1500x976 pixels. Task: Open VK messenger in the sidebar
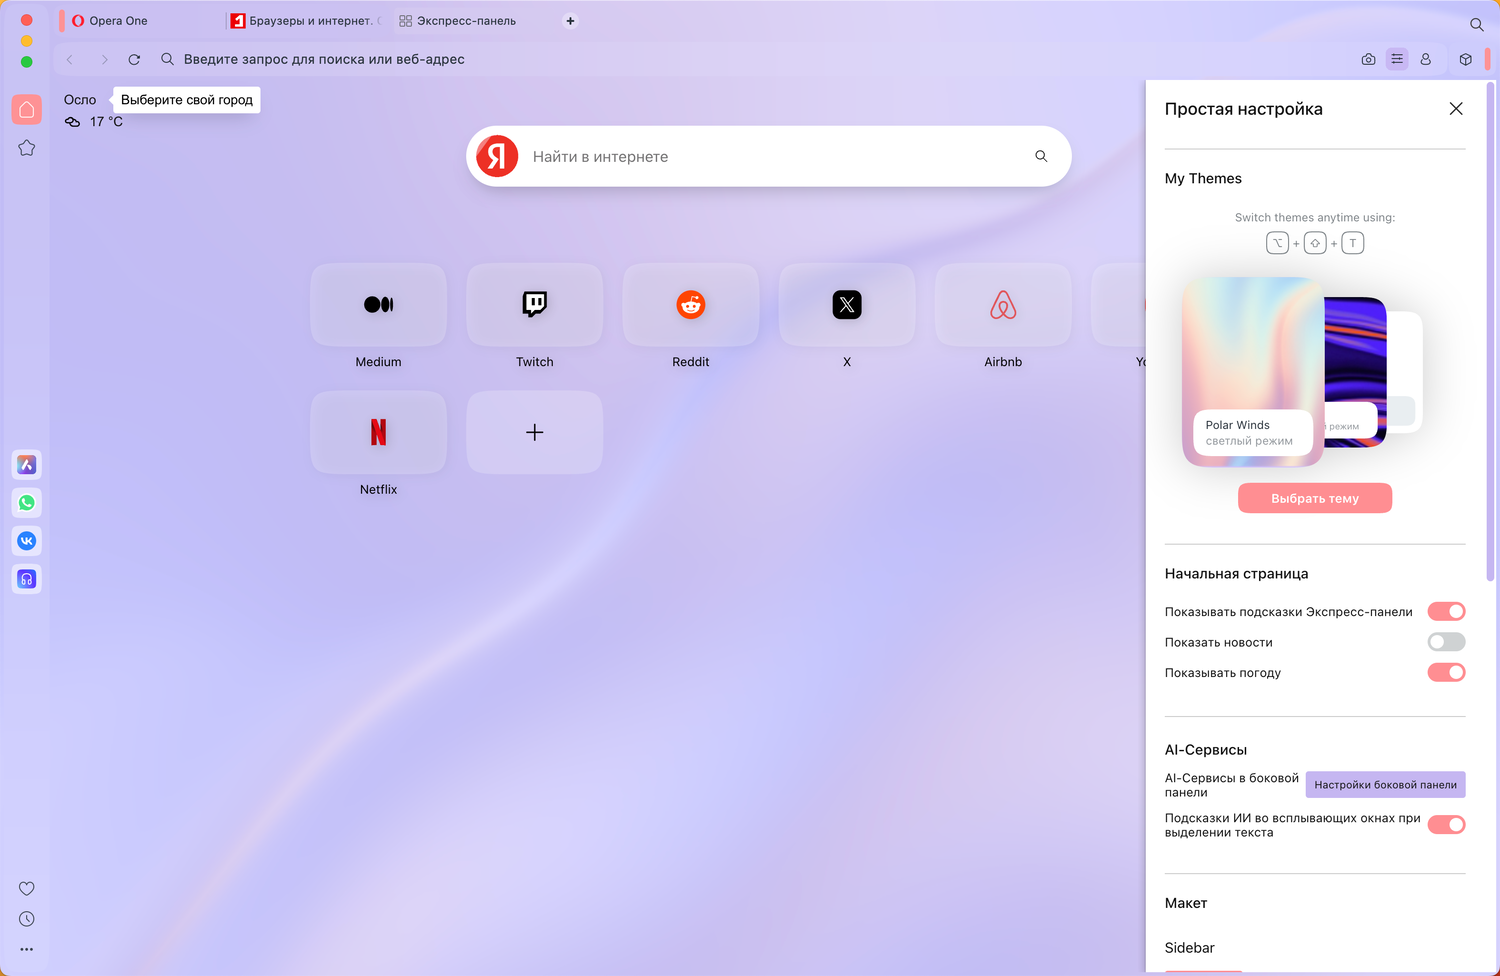27,541
